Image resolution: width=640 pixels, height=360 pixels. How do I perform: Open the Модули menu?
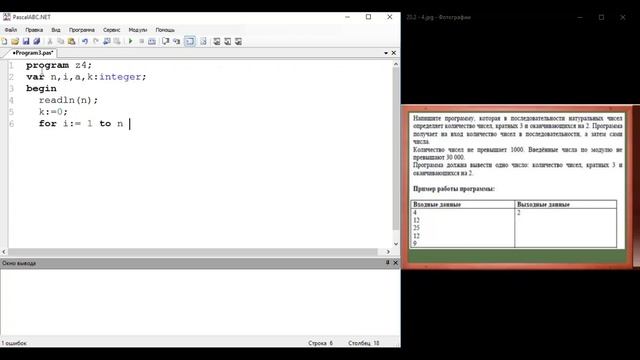(138, 30)
